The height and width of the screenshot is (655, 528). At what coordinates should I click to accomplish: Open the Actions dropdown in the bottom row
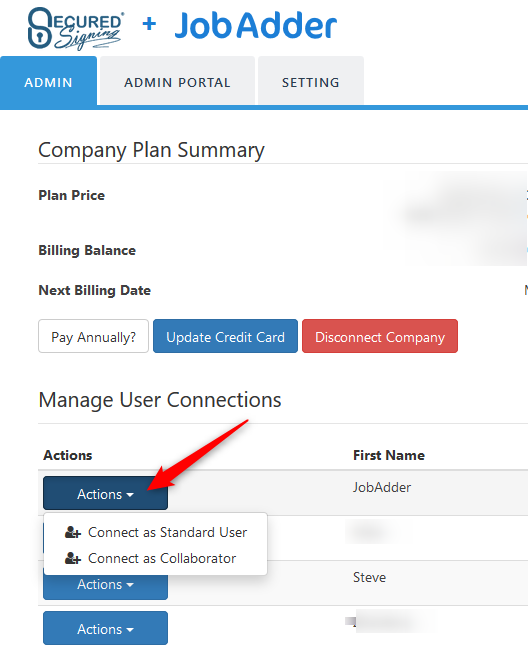point(105,628)
